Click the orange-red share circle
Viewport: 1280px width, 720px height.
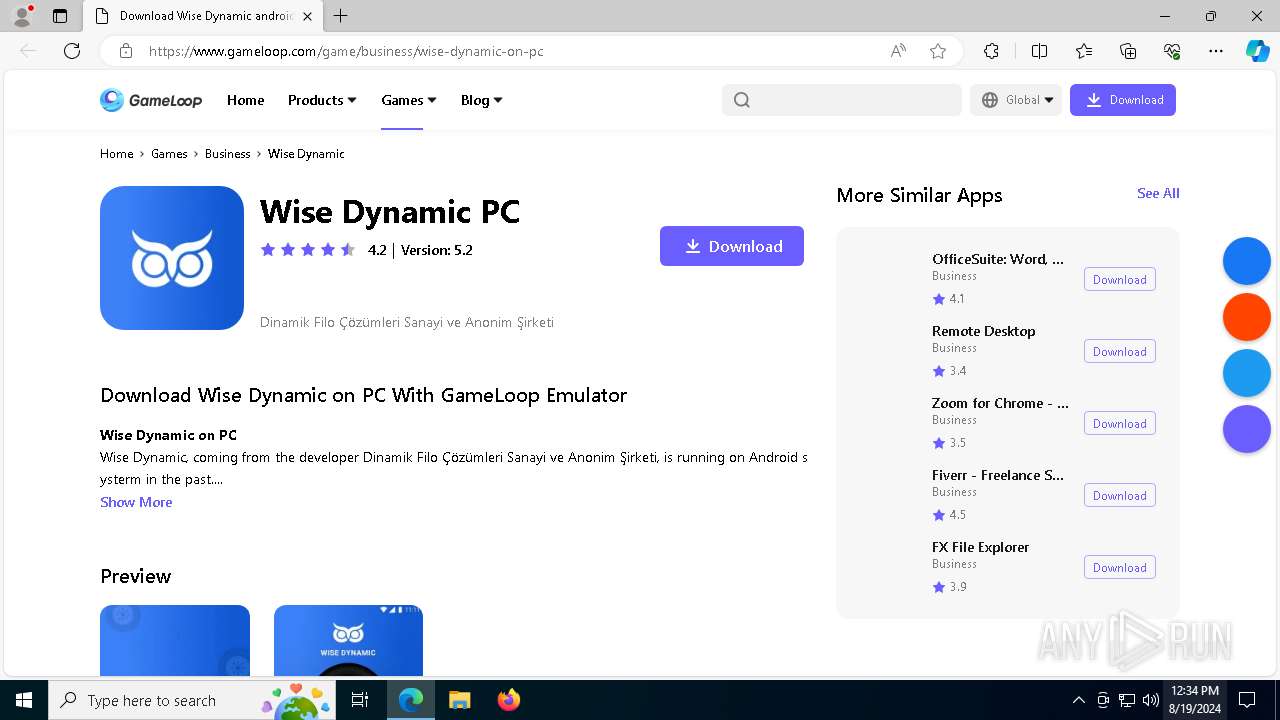click(1247, 318)
